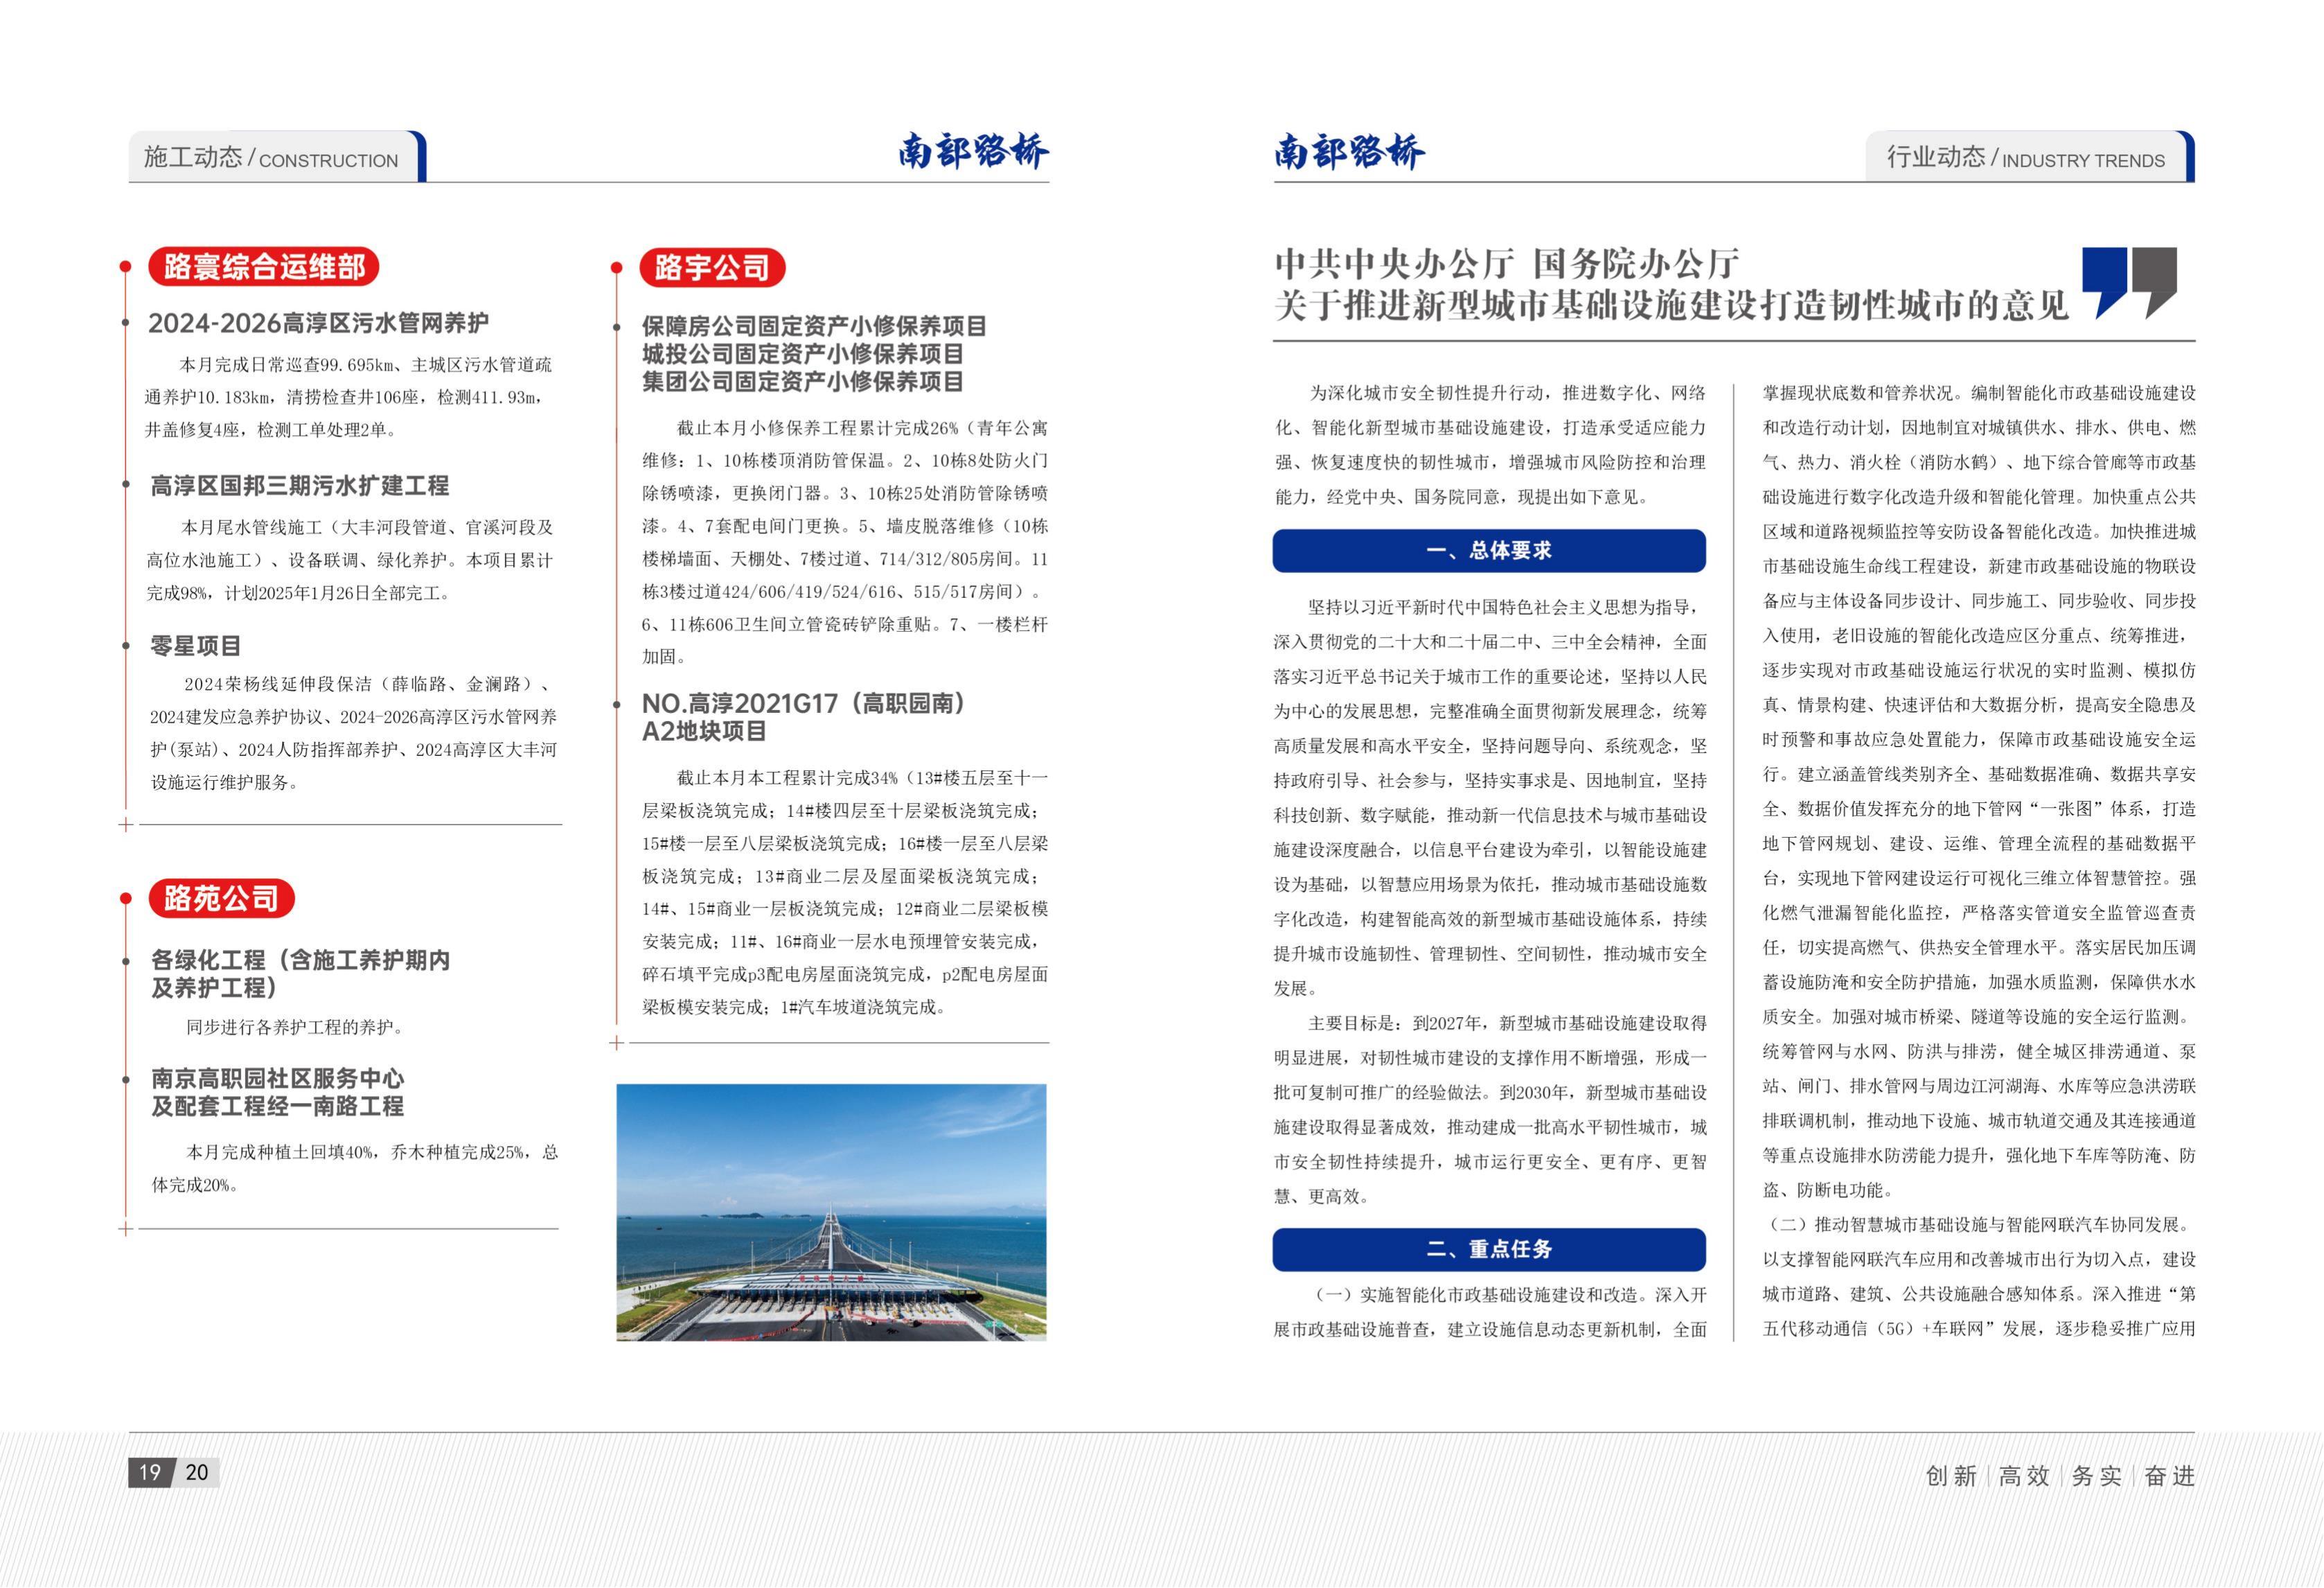The image size is (2324, 1588).
Task: Open the sea bridge toll station photo
Action: tap(831, 1212)
